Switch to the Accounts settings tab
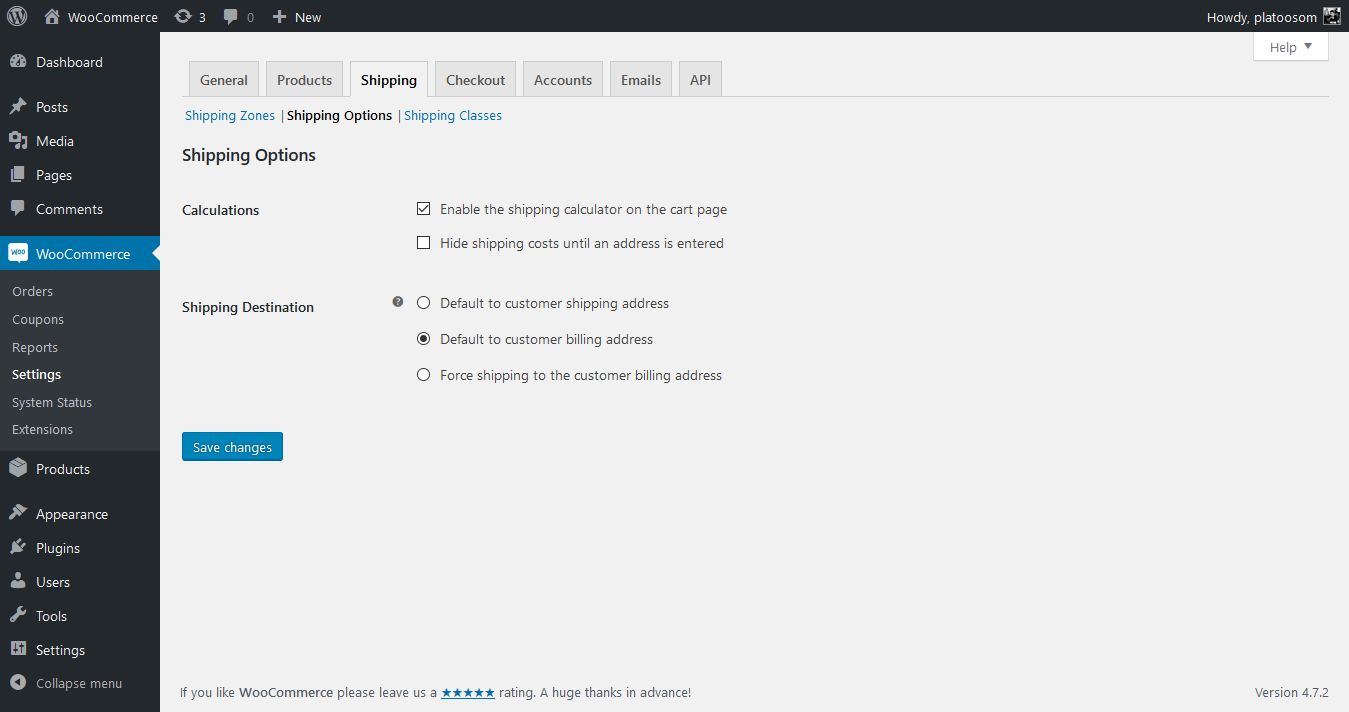Image resolution: width=1349 pixels, height=712 pixels. [x=563, y=80]
